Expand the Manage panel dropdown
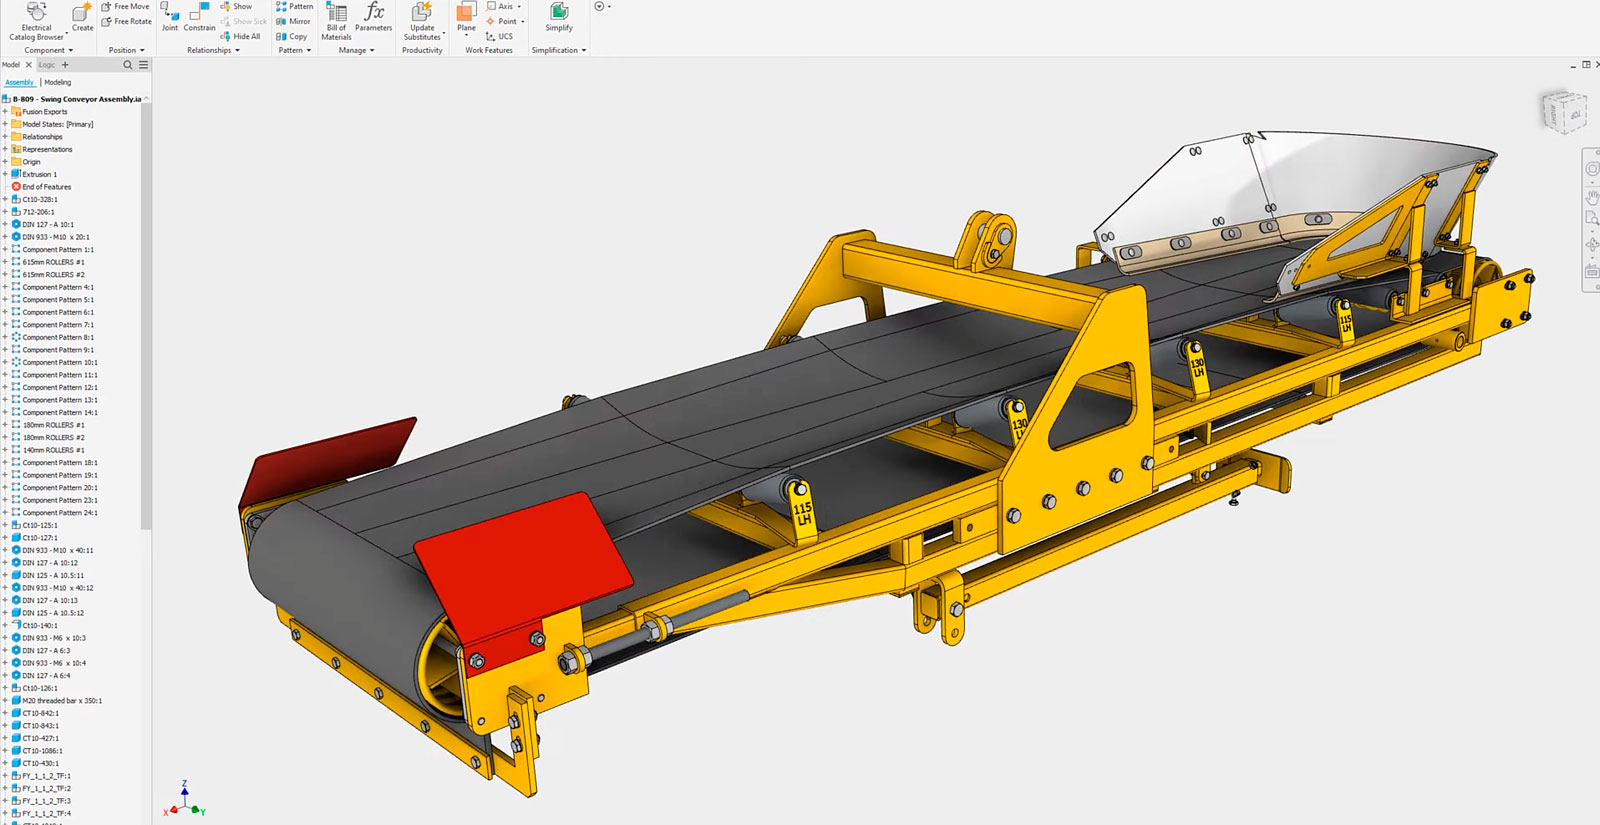This screenshot has height=825, width=1600. point(356,50)
